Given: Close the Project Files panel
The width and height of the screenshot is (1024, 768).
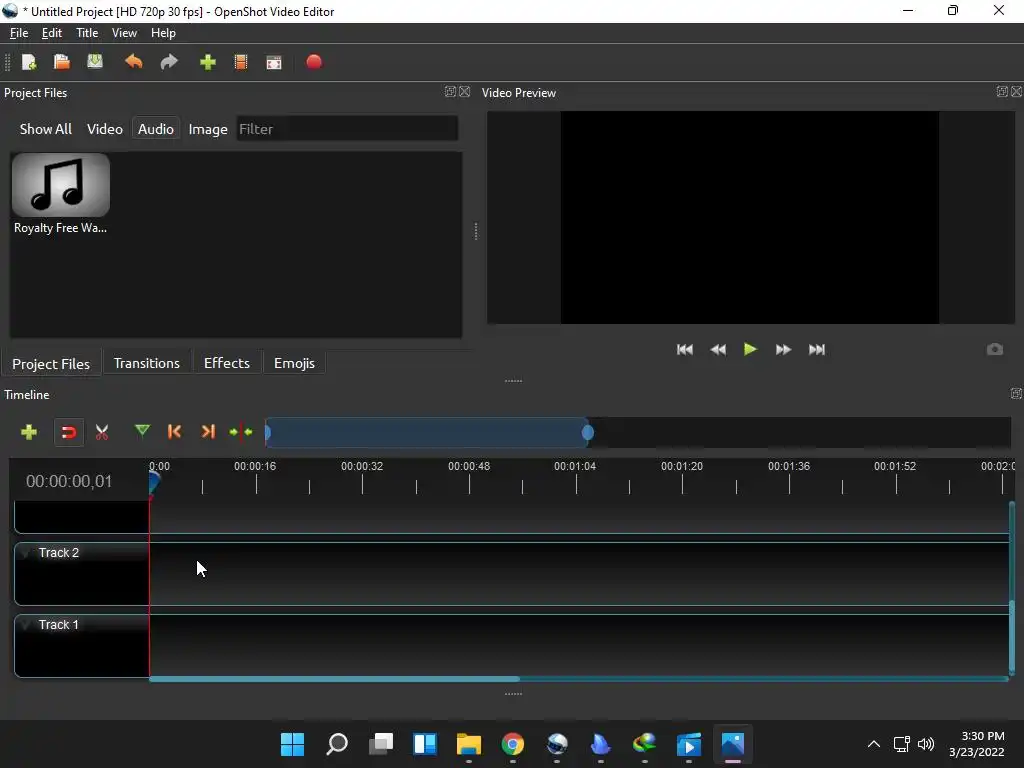Looking at the screenshot, I should 464,91.
